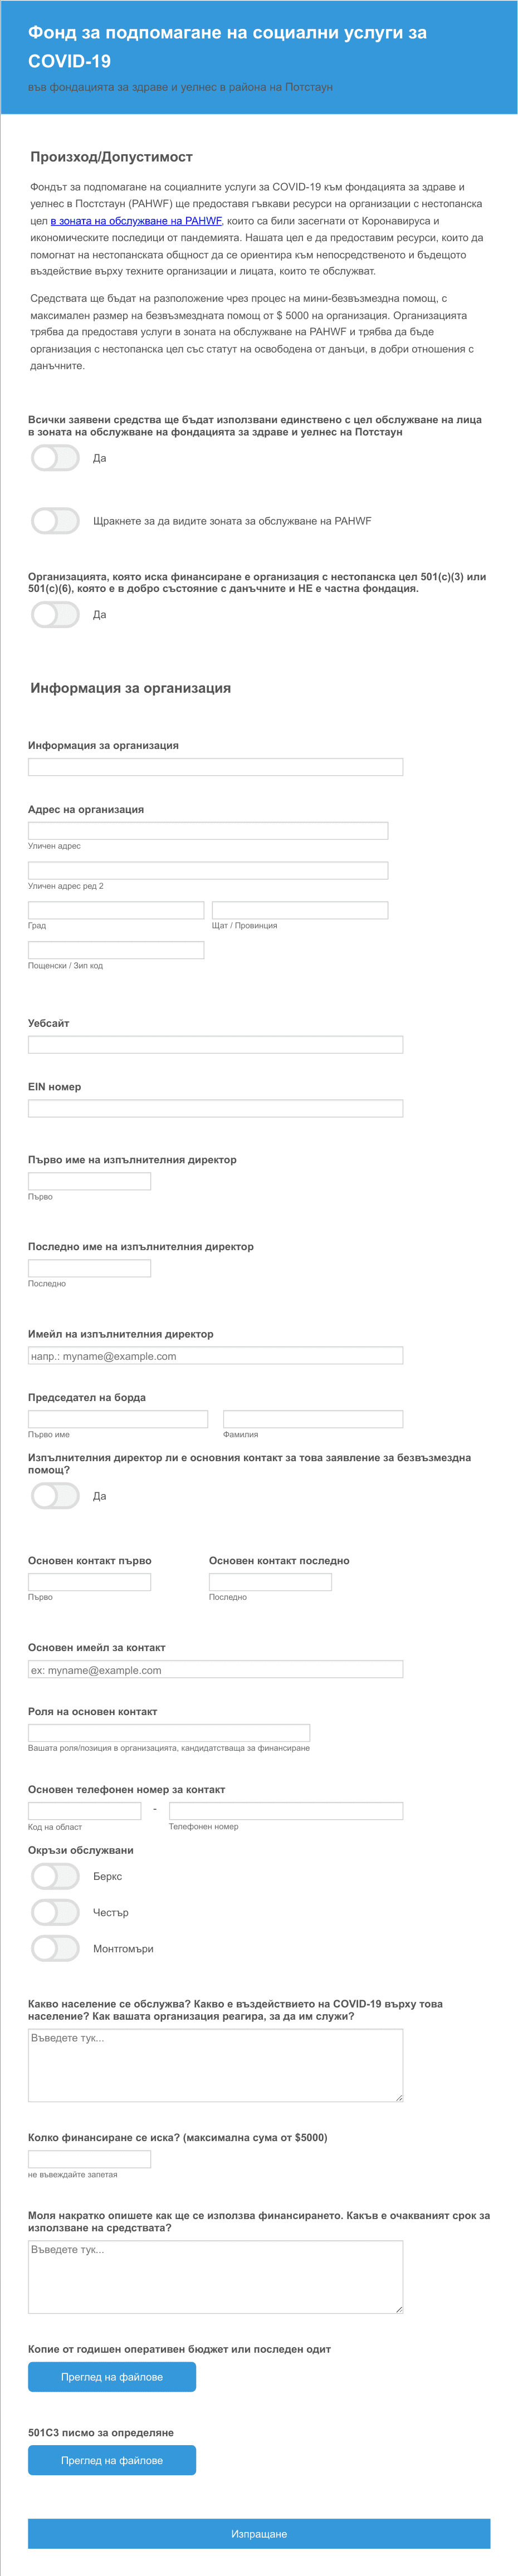Click the Пощенски / Зип код field
The image size is (518, 2576).
[116, 950]
